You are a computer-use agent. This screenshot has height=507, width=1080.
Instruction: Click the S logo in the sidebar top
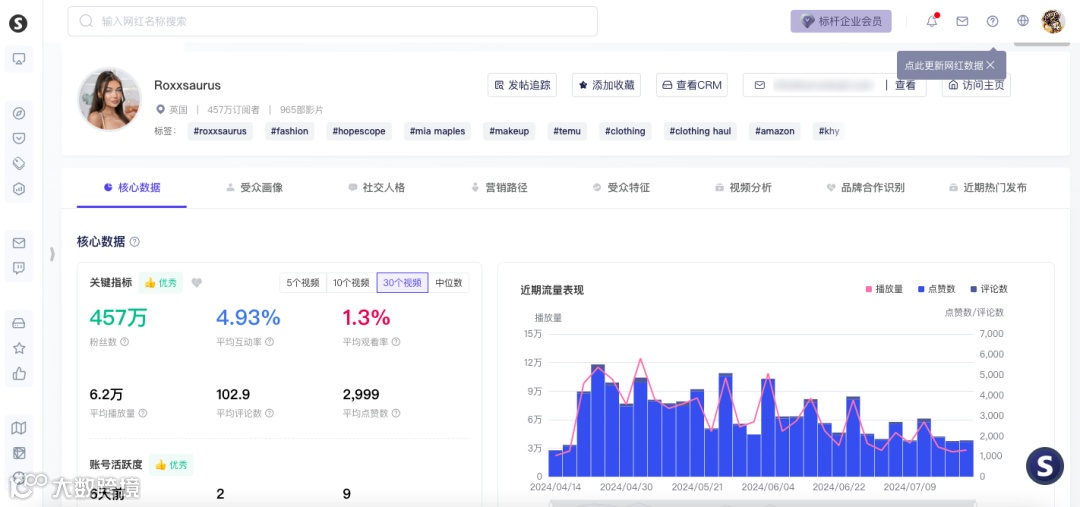click(x=19, y=23)
